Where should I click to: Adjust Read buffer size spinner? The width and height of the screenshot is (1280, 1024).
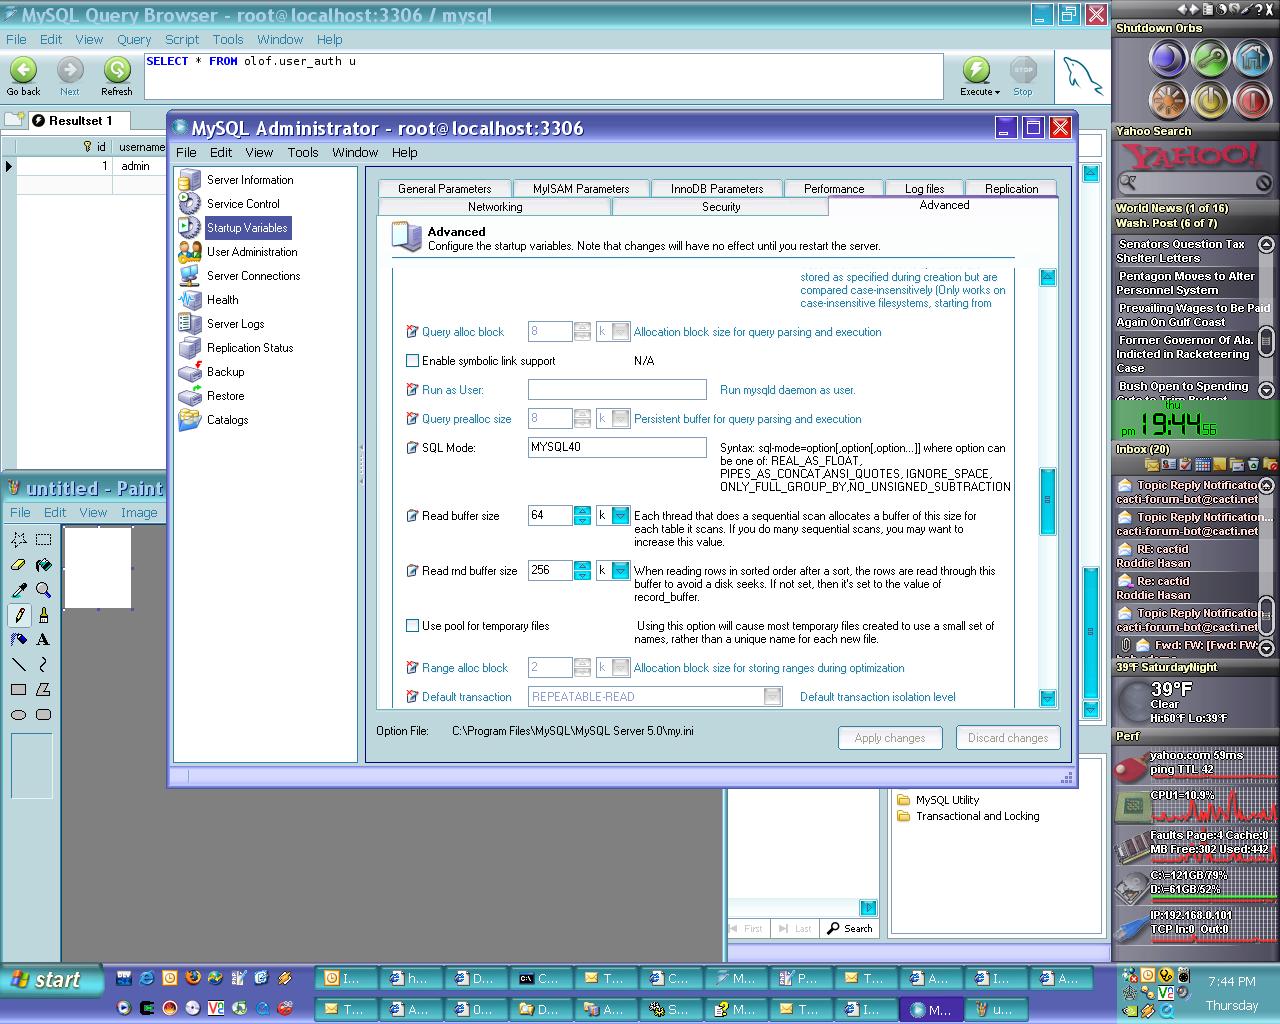point(582,516)
